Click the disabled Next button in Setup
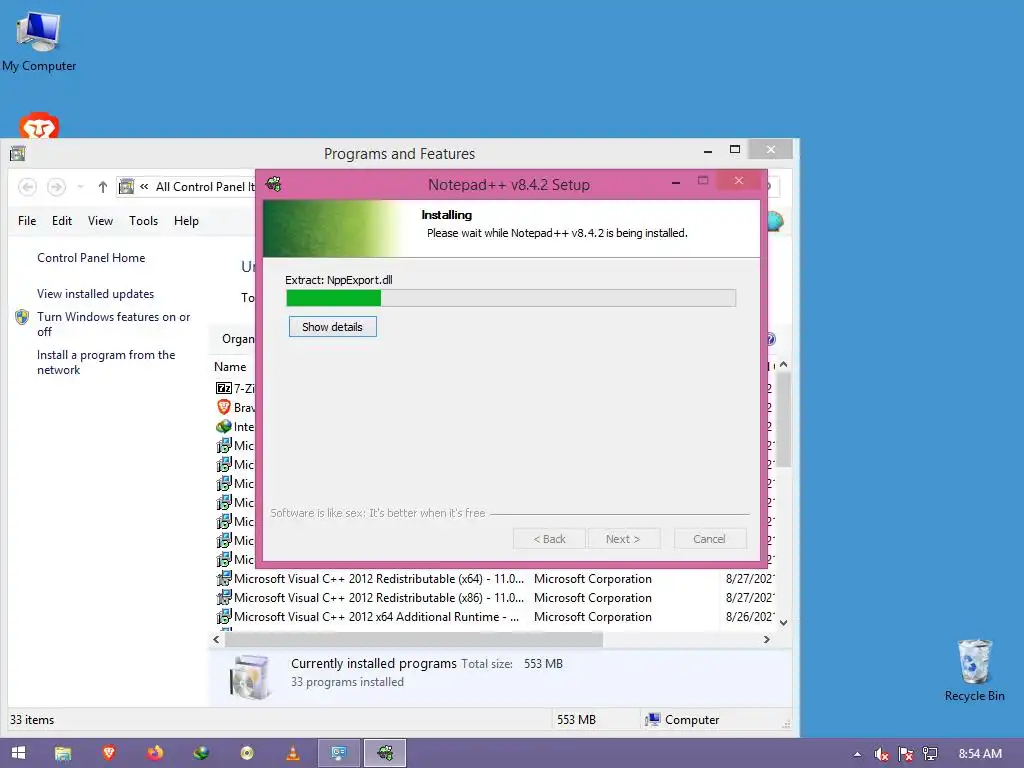 pyautogui.click(x=623, y=539)
